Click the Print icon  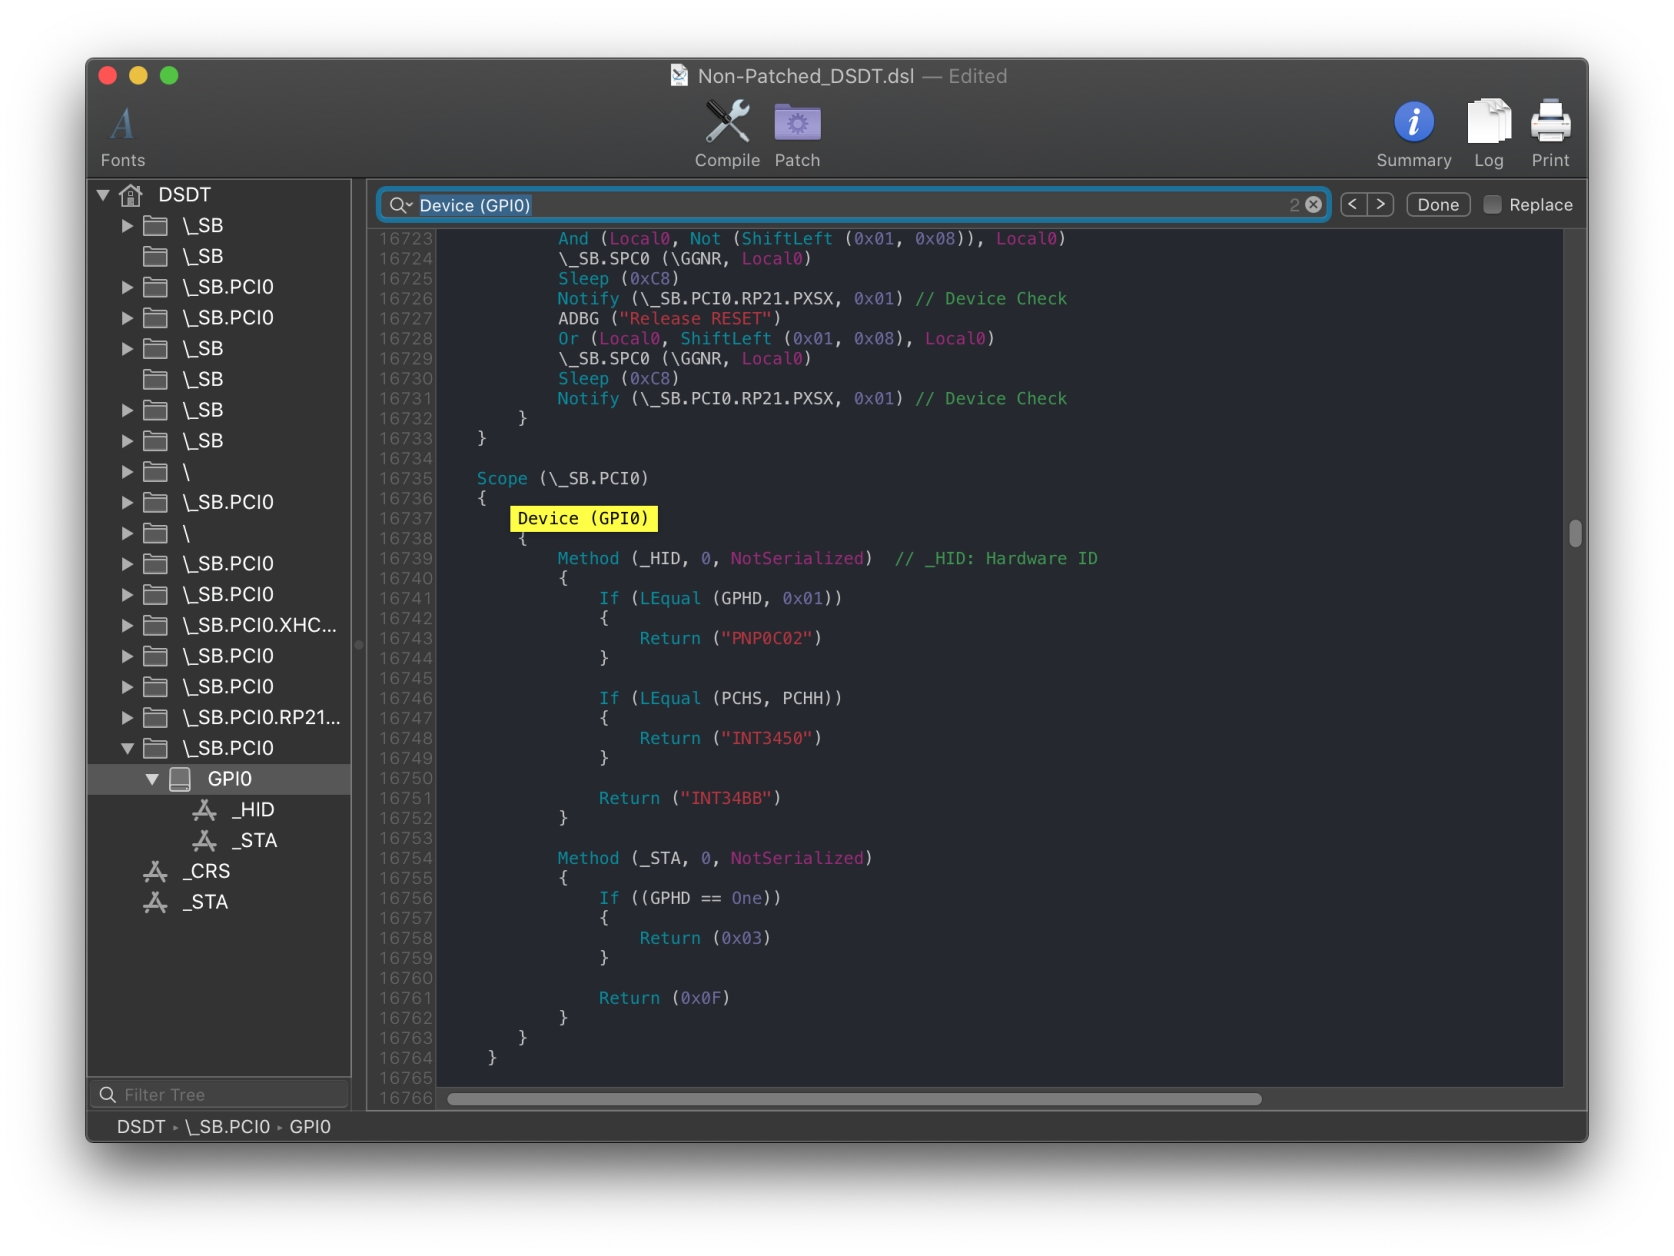[x=1550, y=123]
